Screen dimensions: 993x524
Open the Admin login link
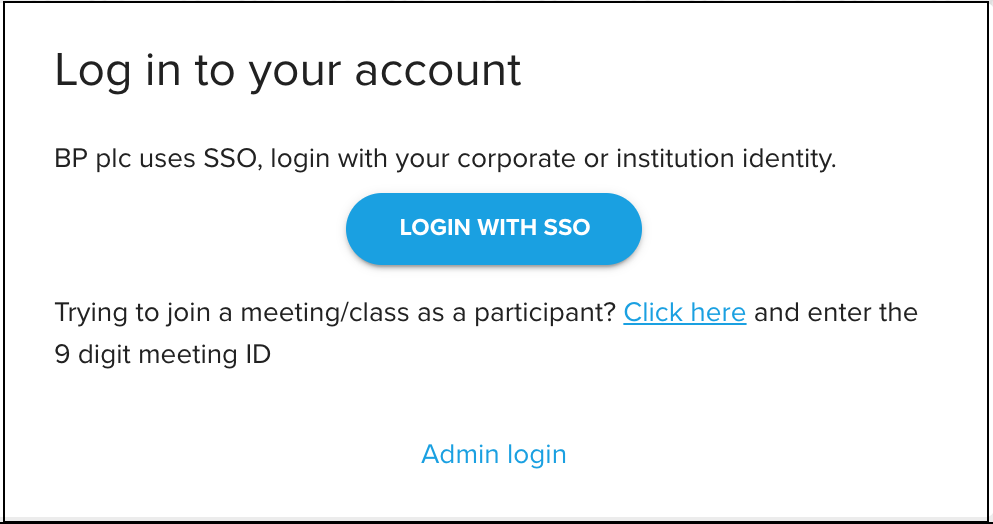point(494,454)
